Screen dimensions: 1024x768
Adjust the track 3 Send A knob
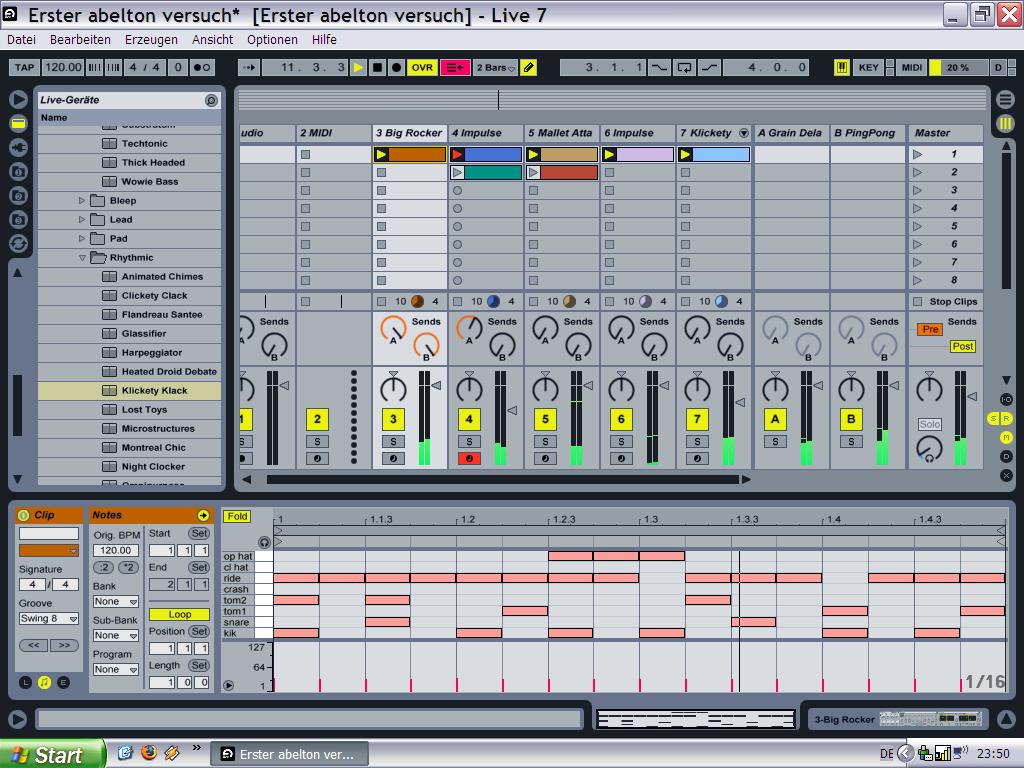tap(393, 330)
